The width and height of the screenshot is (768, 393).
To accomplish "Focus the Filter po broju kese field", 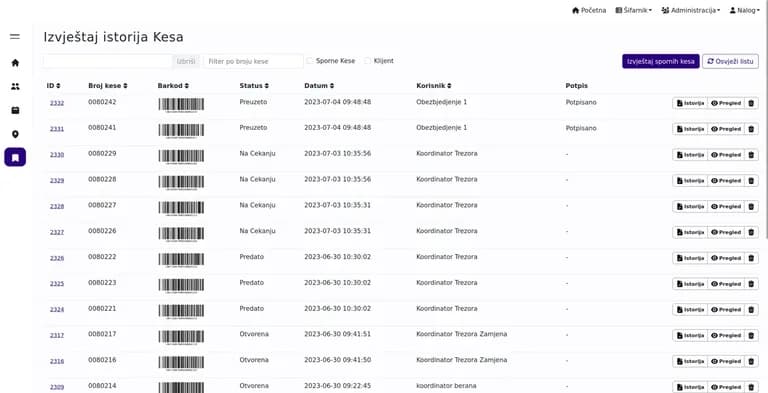I will coord(253,61).
